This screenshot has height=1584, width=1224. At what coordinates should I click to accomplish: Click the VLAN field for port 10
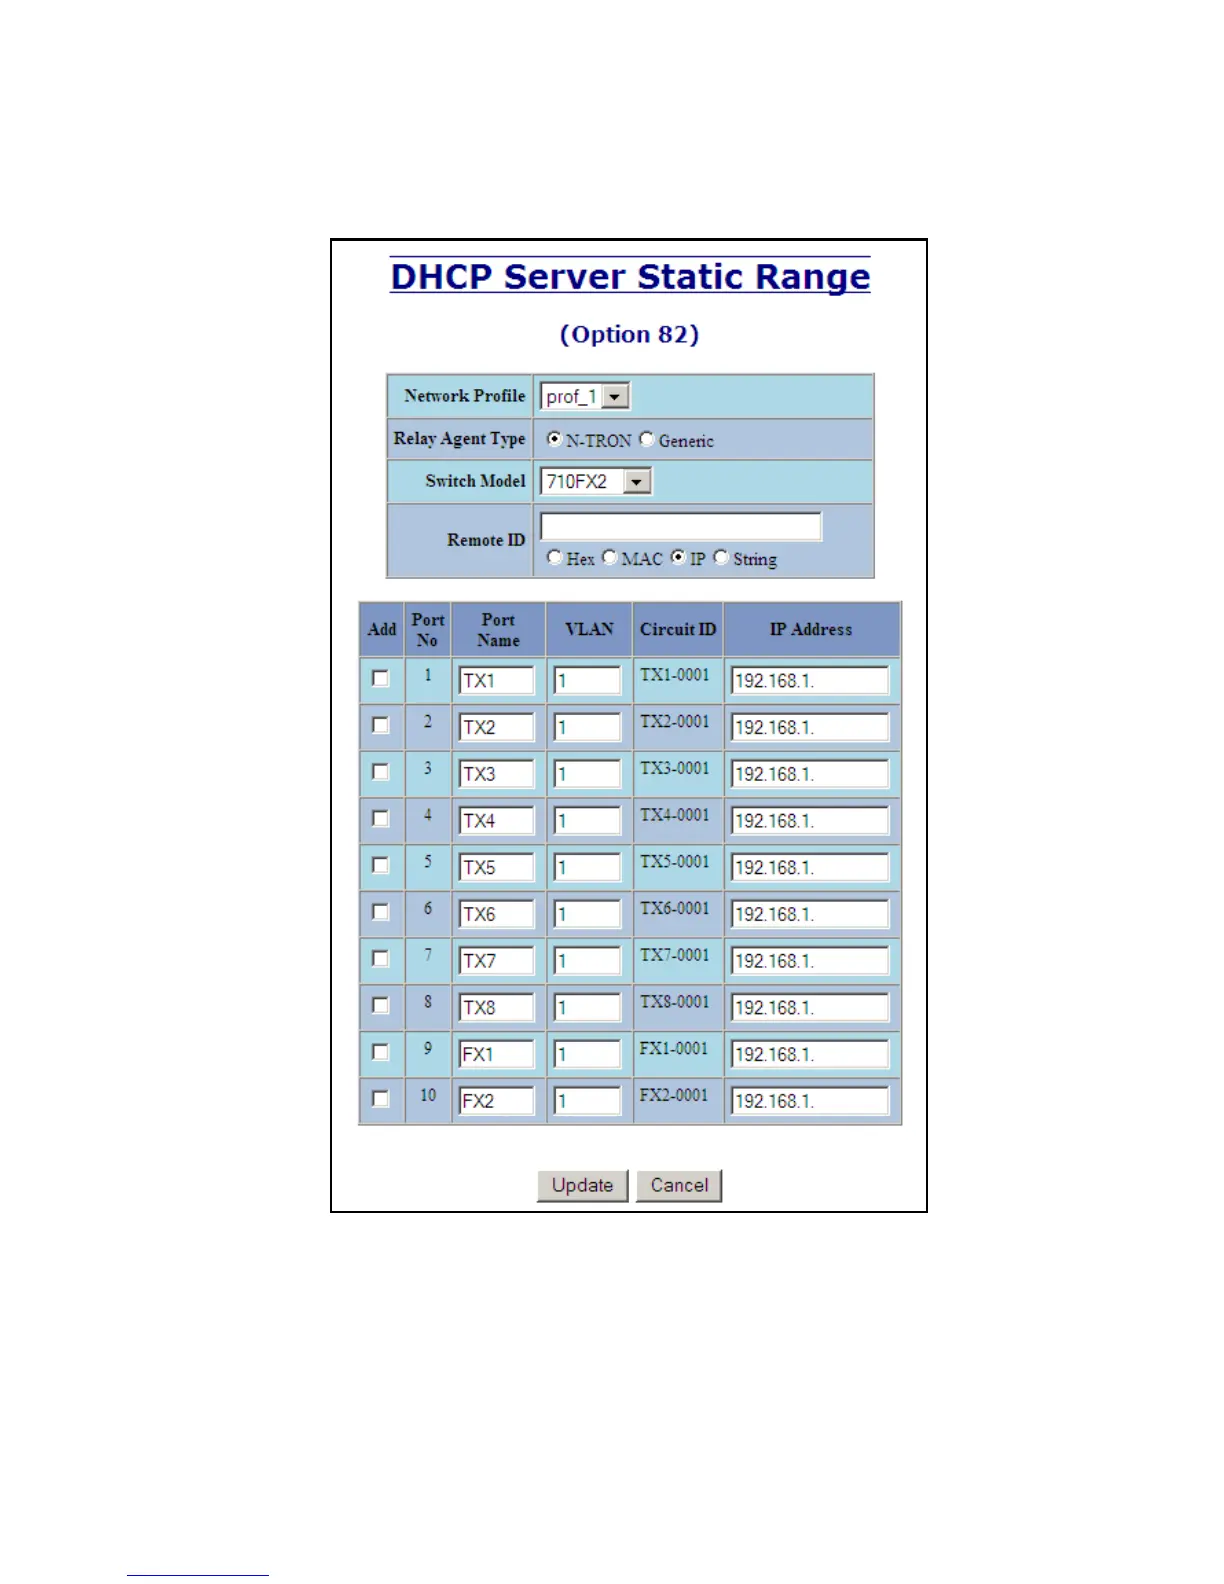[588, 1101]
